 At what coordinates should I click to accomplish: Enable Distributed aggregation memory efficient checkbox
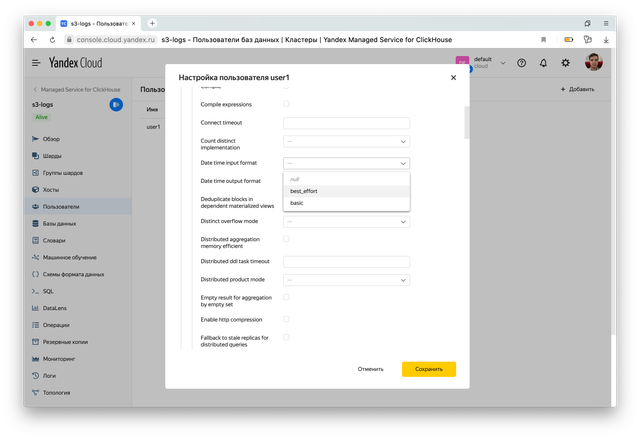[287, 239]
